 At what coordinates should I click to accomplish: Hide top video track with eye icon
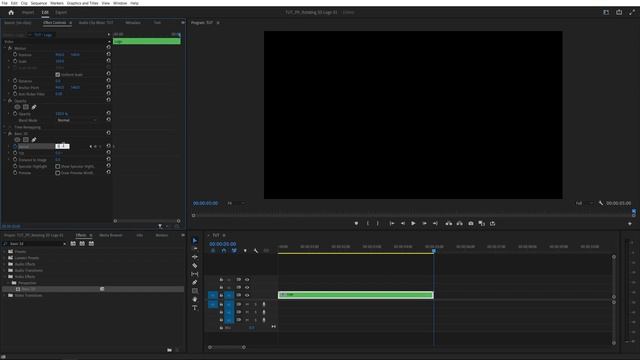pos(247,280)
